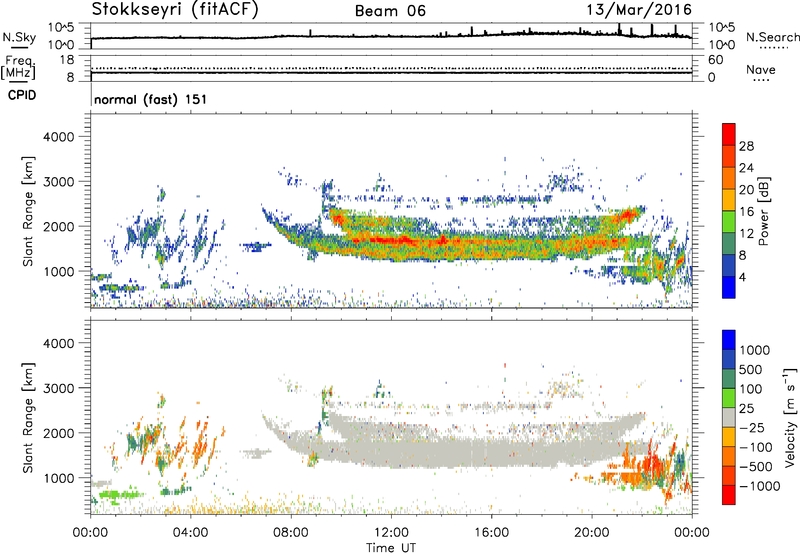
Task: Click the "CPID" row label
Action: pos(22,95)
